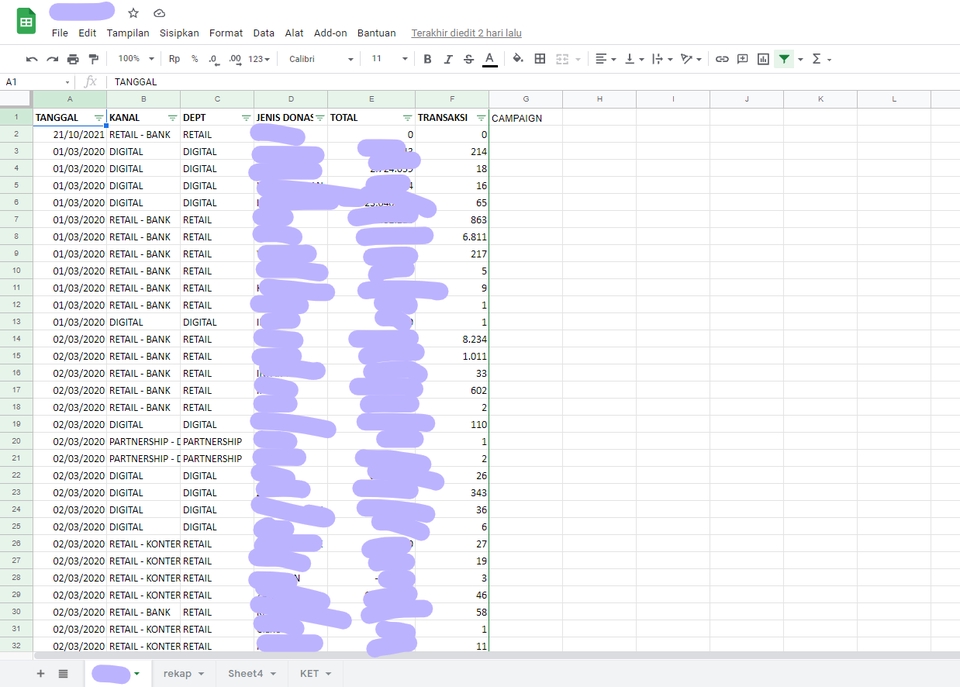Toggle the filter button in toolbar
The height and width of the screenshot is (687, 960).
coord(784,59)
